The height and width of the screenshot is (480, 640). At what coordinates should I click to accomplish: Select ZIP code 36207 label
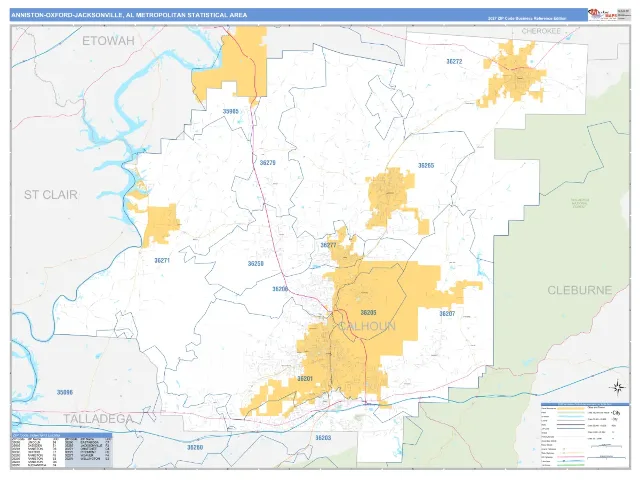coord(447,313)
